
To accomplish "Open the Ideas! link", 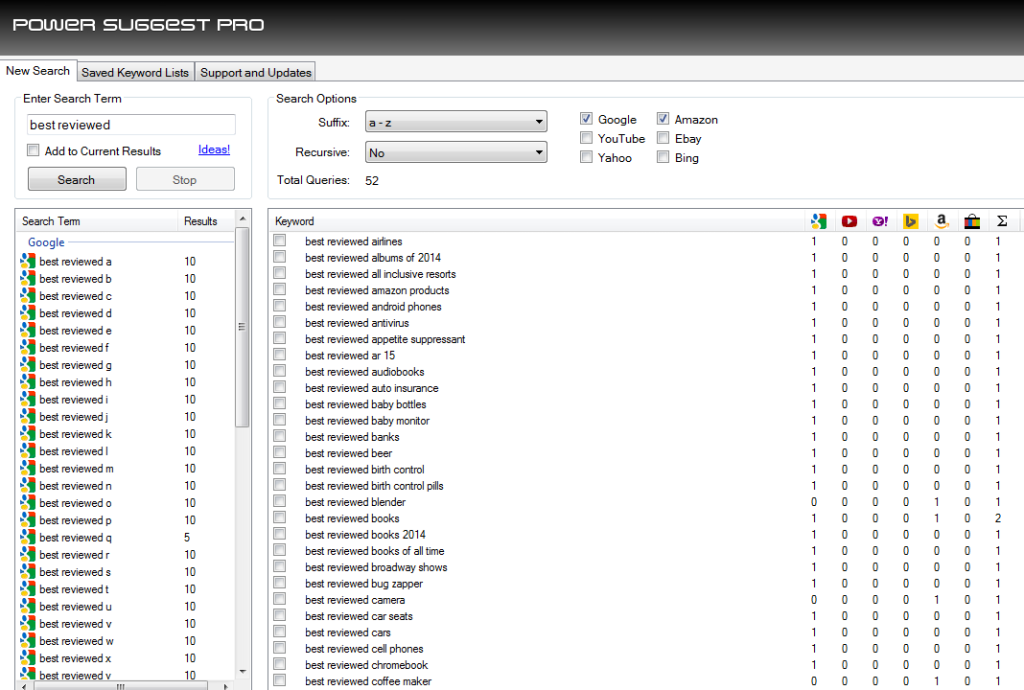I will click(x=214, y=149).
